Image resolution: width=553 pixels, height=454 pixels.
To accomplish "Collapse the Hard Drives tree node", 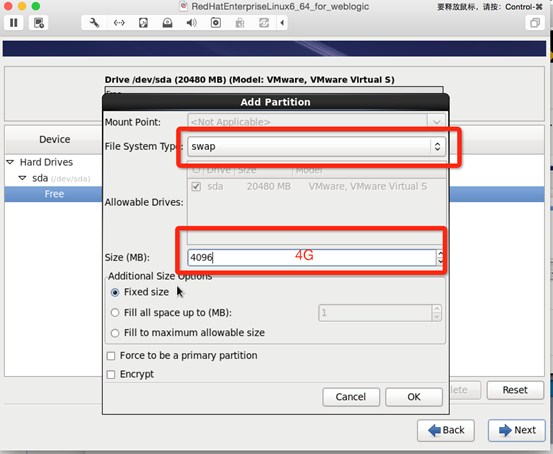I will (10, 162).
